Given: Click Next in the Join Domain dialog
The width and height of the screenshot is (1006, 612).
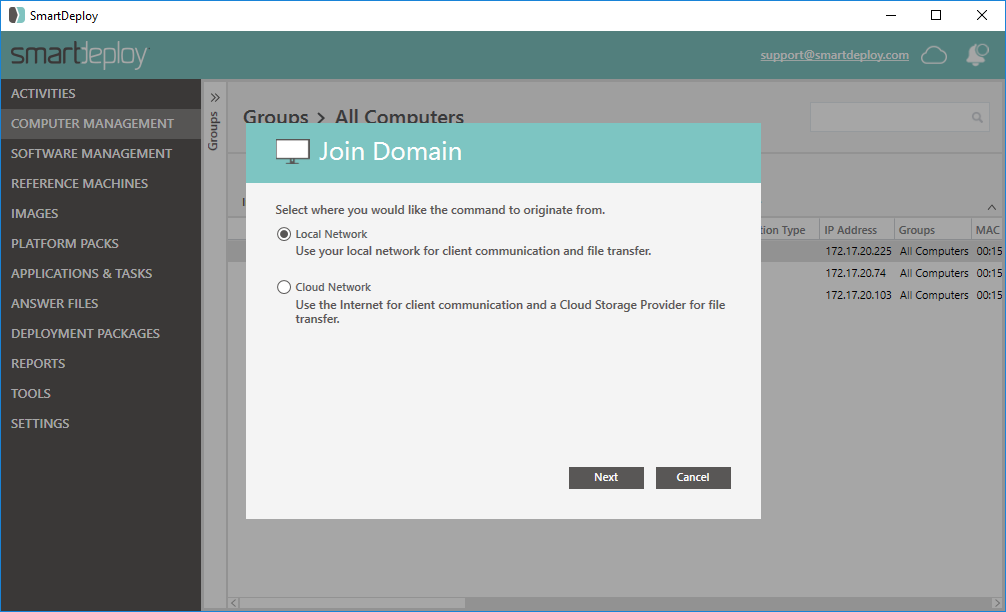Looking at the screenshot, I should point(606,477).
